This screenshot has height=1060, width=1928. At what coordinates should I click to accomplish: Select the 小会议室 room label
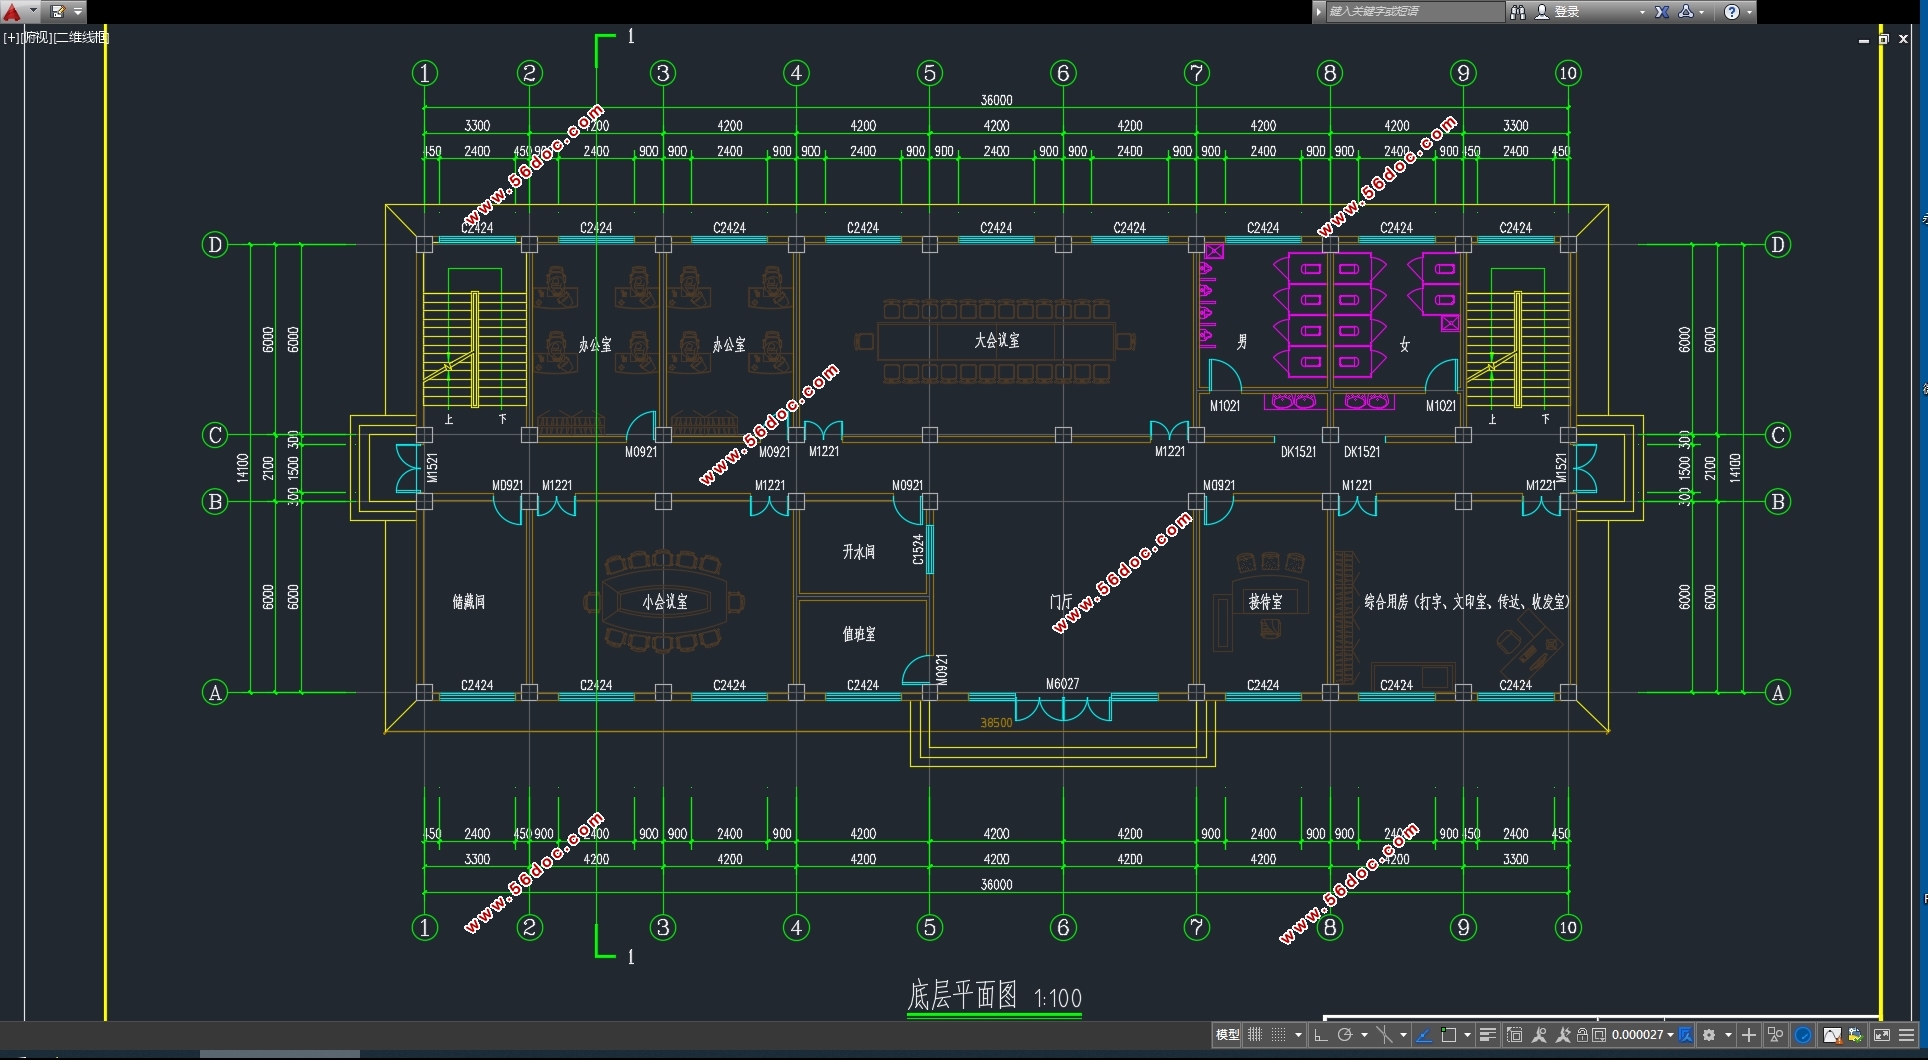point(665,601)
